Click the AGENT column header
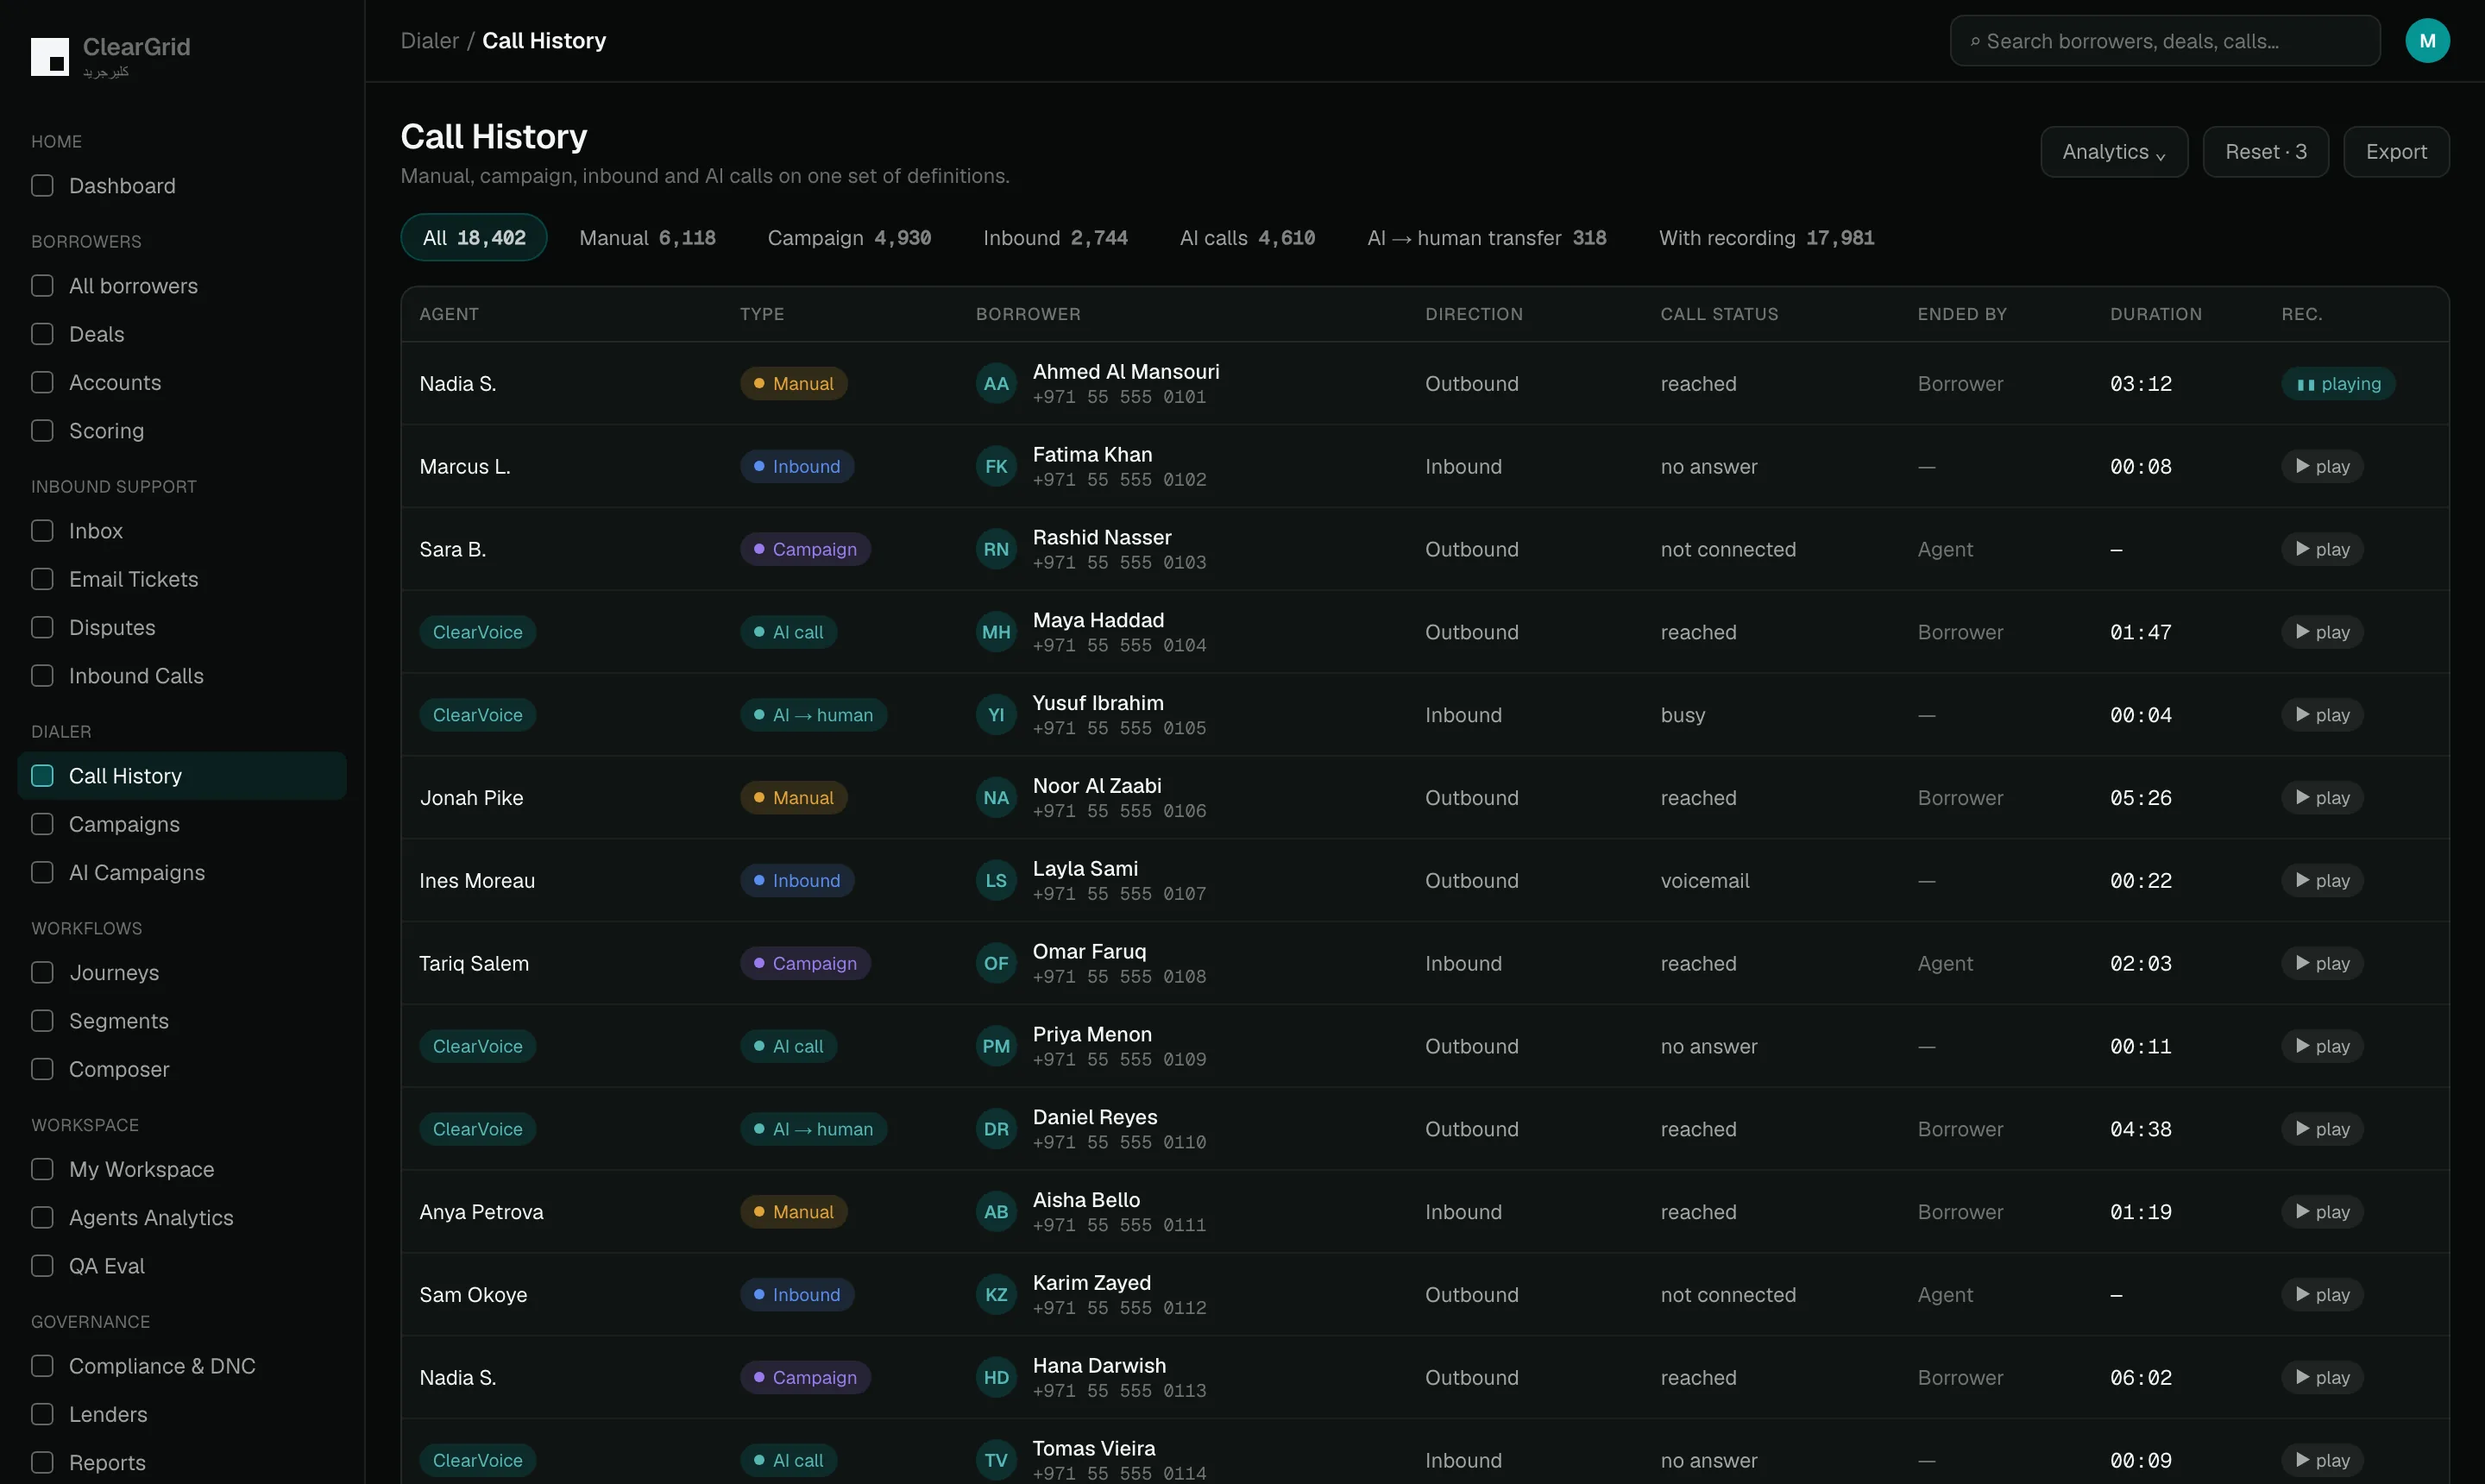Viewport: 2485px width, 1484px height. coord(449,314)
